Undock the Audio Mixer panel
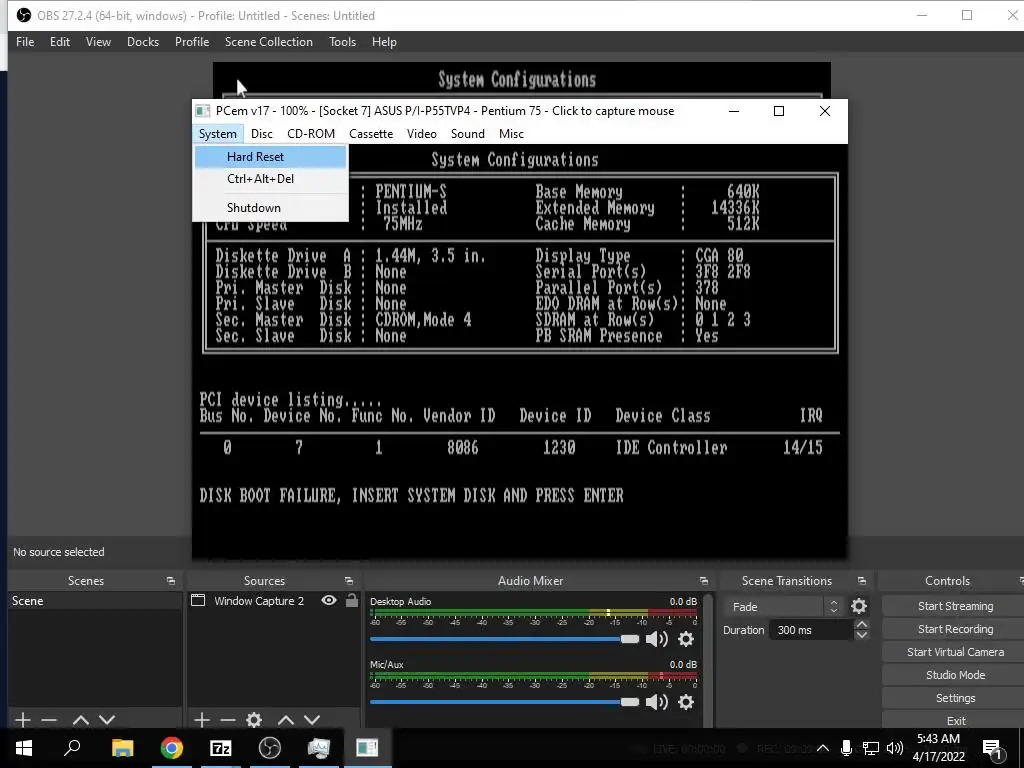1024x768 pixels. [703, 581]
